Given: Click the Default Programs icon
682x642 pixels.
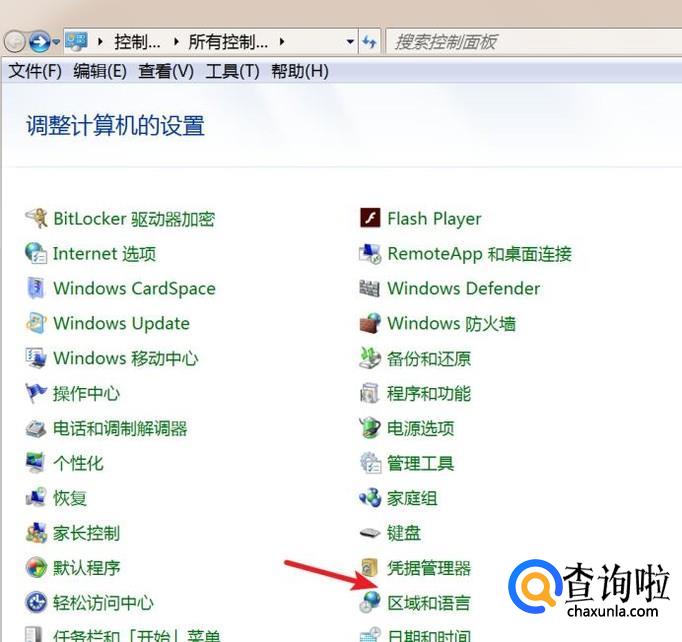Looking at the screenshot, I should (36, 568).
